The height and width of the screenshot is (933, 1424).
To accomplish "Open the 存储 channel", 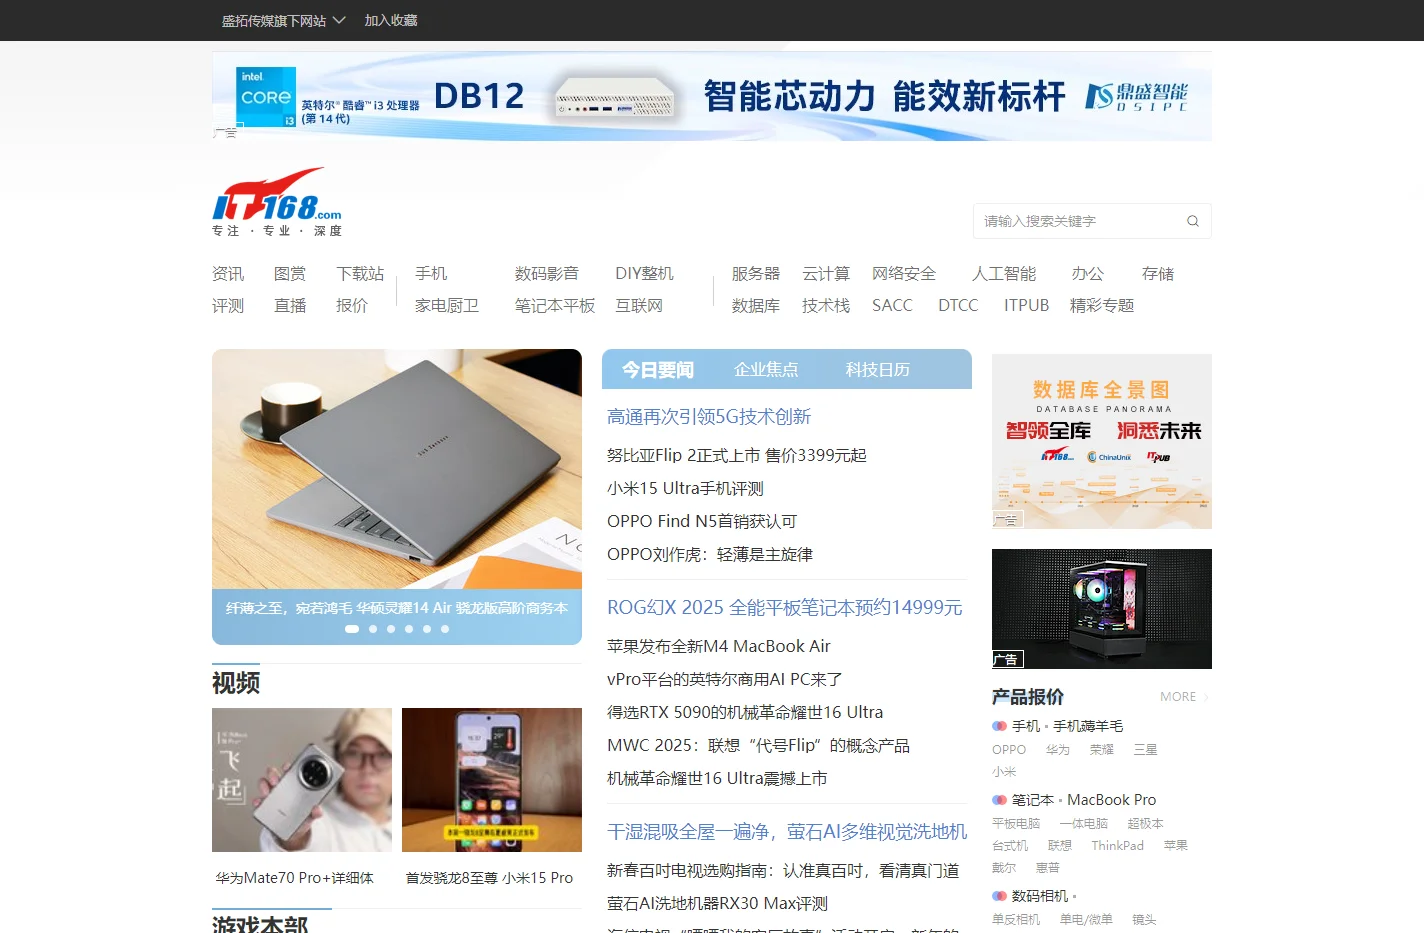I will click(1158, 273).
